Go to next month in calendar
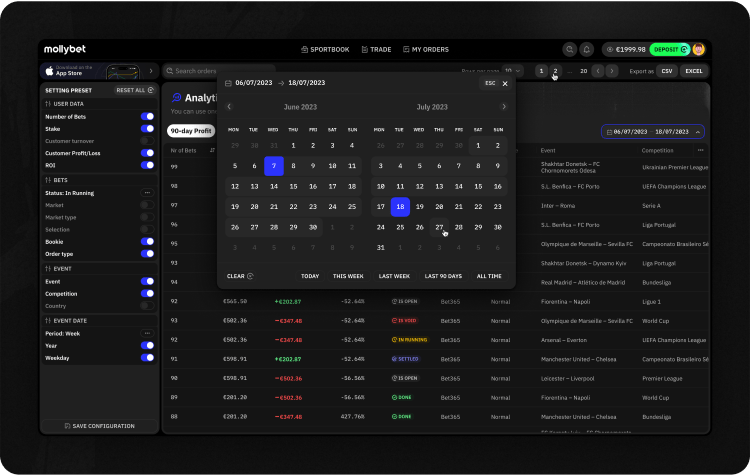 pos(504,106)
